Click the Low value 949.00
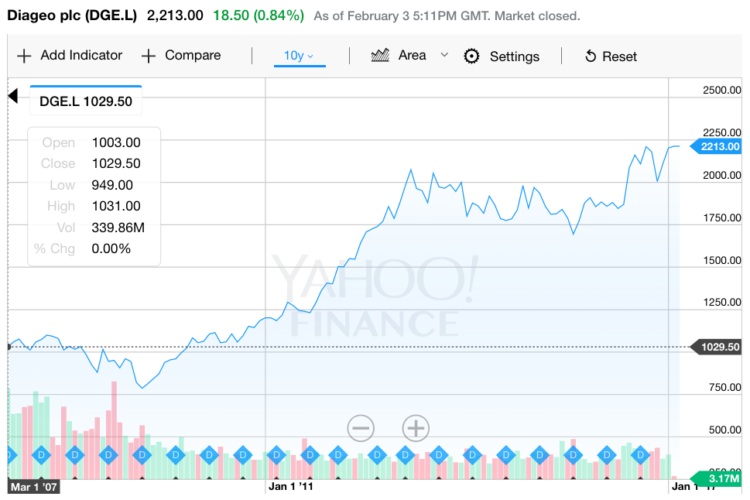 [112, 185]
